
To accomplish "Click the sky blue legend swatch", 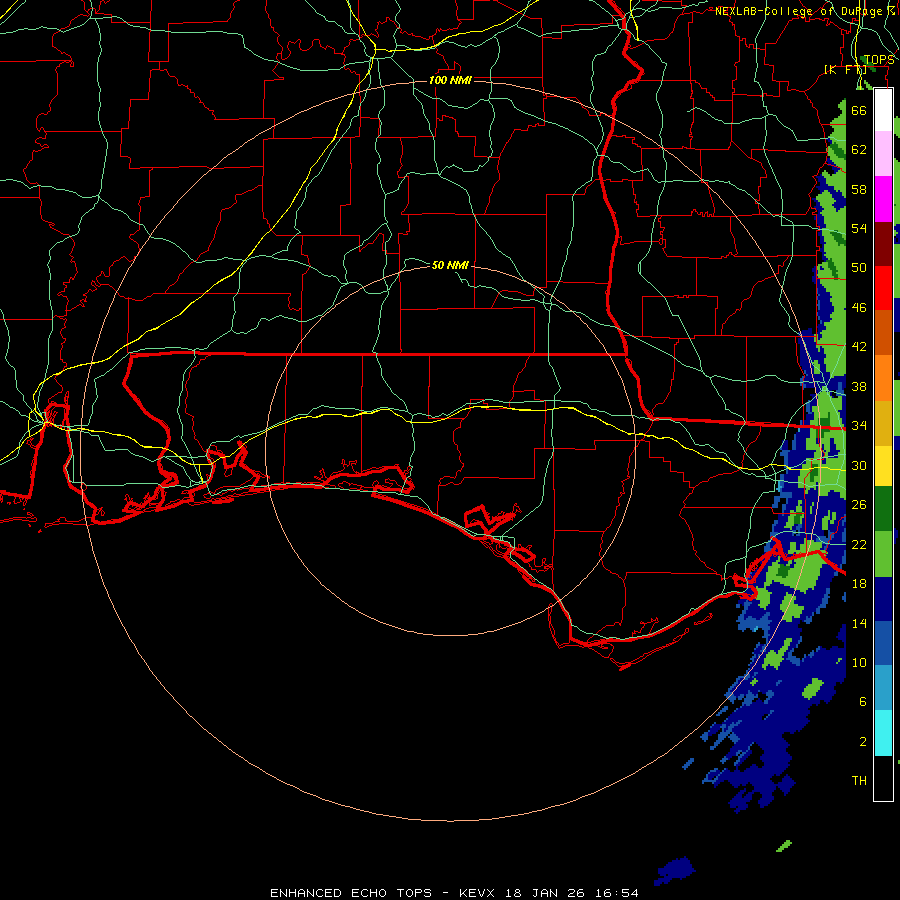I will (883, 688).
